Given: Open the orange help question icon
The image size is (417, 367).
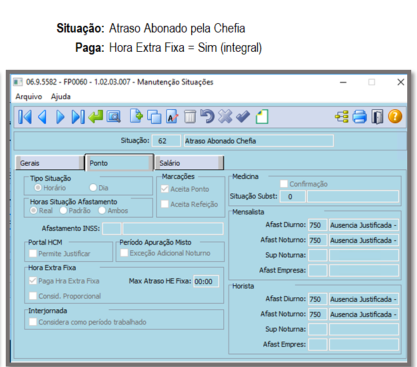Looking at the screenshot, I should [395, 117].
